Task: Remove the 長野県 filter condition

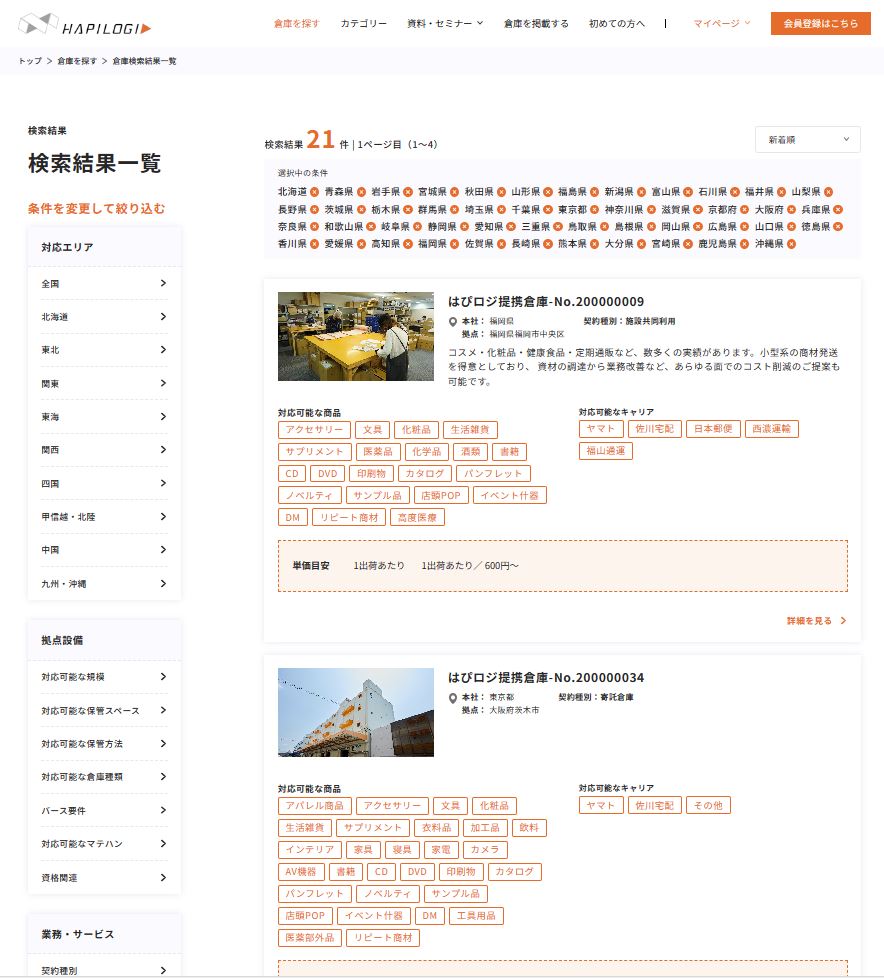Action: click(314, 210)
